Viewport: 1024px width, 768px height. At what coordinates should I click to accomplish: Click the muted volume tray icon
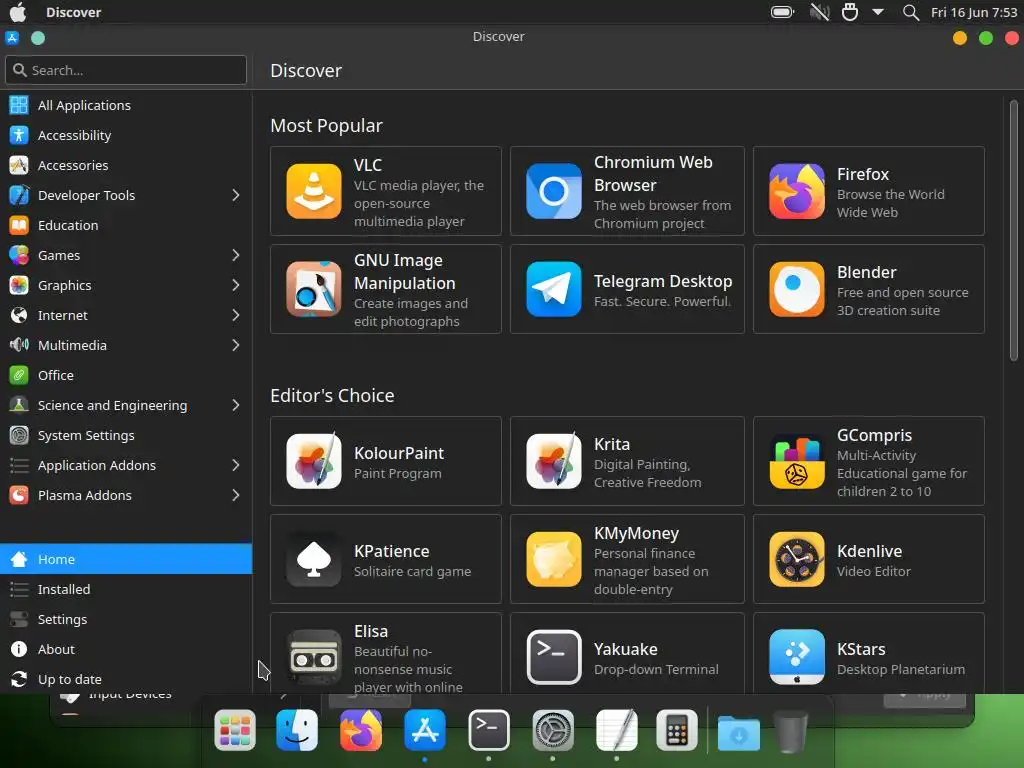coord(819,12)
